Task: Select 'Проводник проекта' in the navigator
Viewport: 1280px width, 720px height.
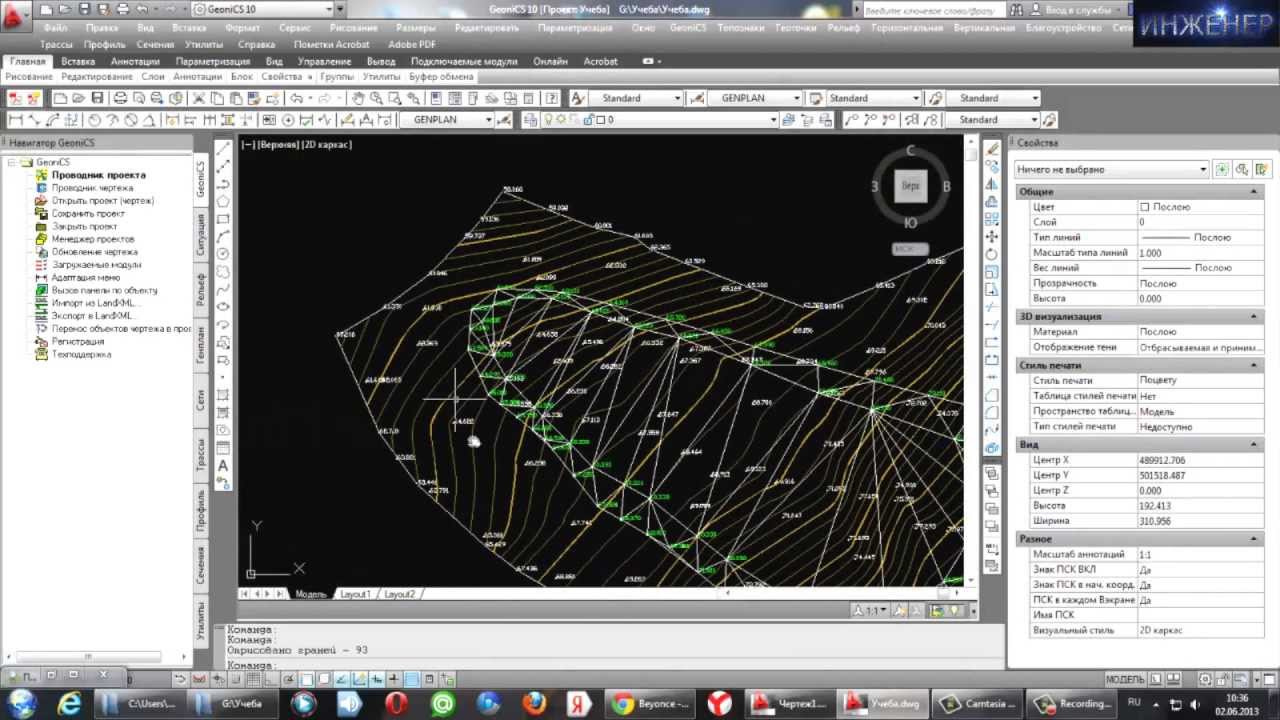Action: pyautogui.click(x=98, y=175)
